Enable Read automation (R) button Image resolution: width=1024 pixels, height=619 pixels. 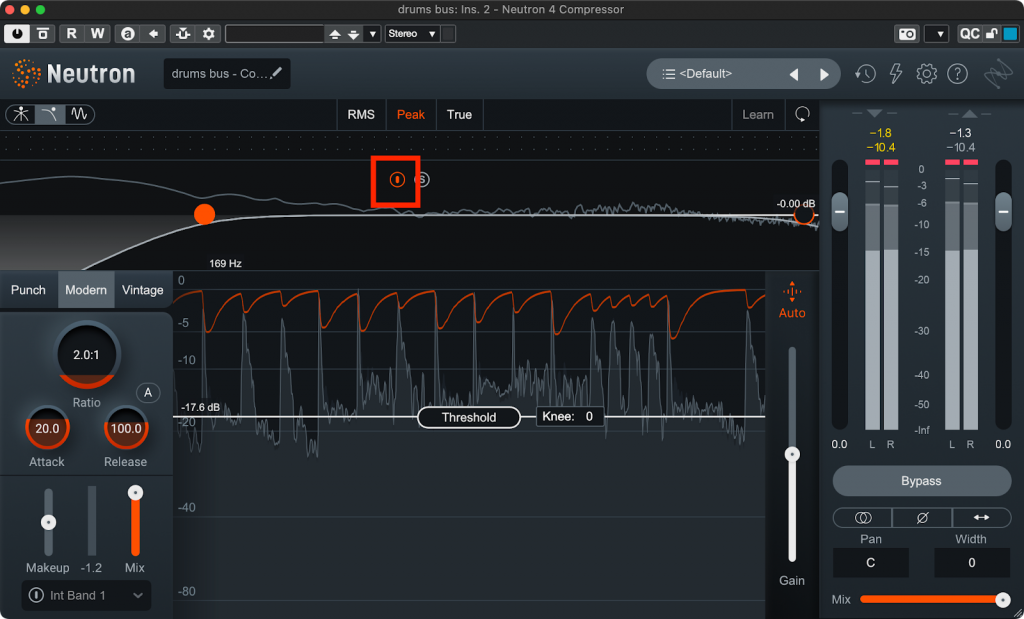point(71,33)
